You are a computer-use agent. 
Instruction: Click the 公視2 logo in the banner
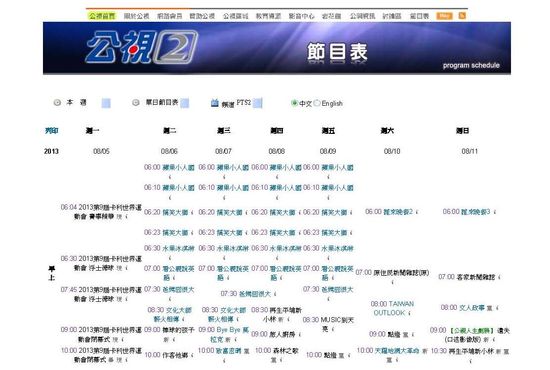[x=142, y=47]
